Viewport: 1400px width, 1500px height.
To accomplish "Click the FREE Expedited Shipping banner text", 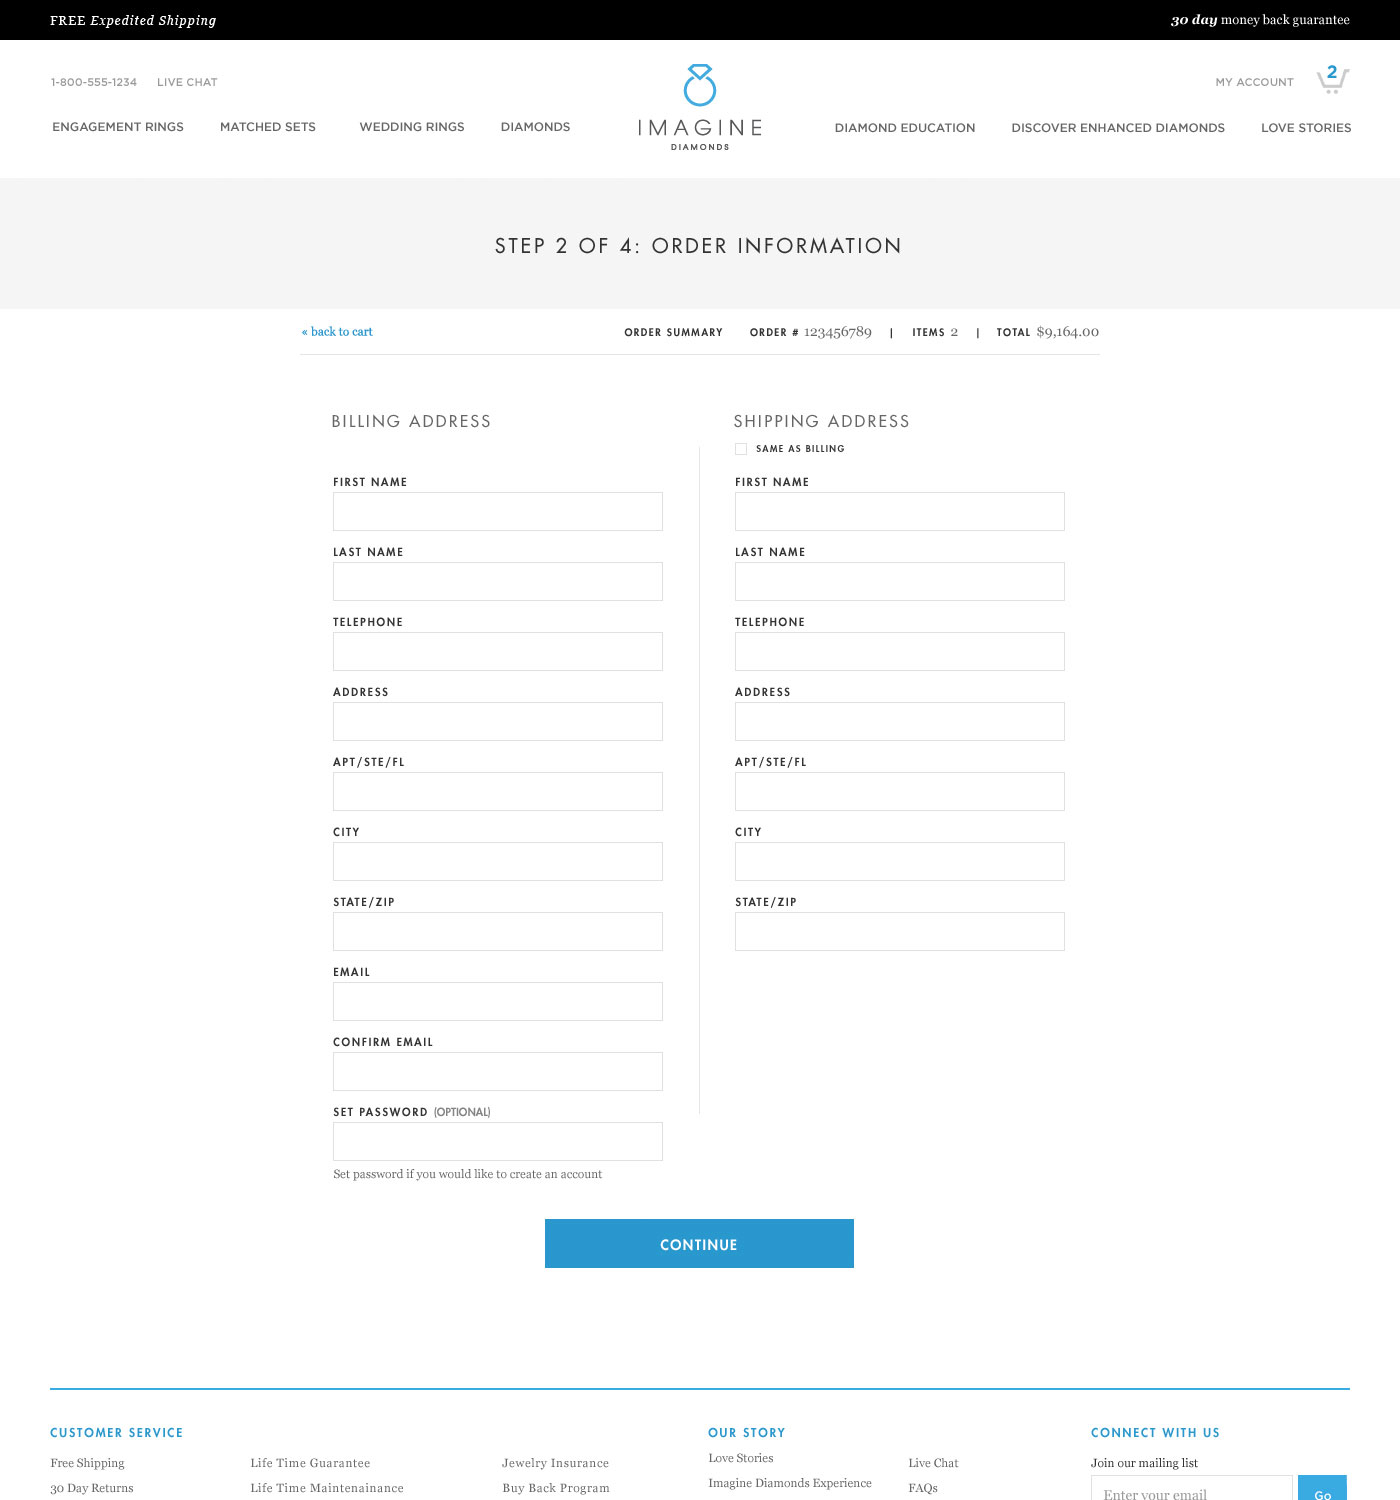I will tap(133, 20).
